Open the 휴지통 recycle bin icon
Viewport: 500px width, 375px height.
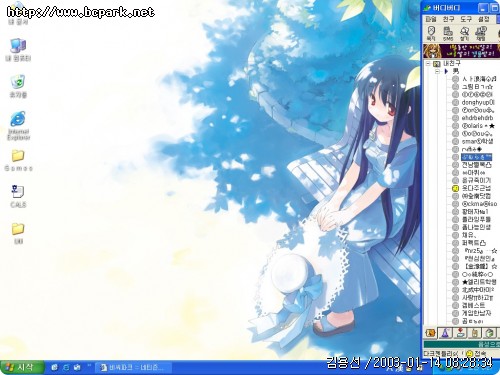[18, 86]
